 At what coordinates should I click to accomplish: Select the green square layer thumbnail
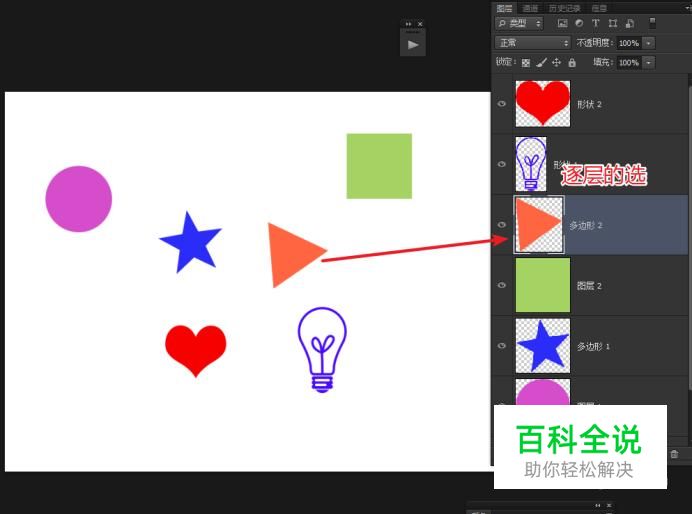pyautogui.click(x=543, y=285)
